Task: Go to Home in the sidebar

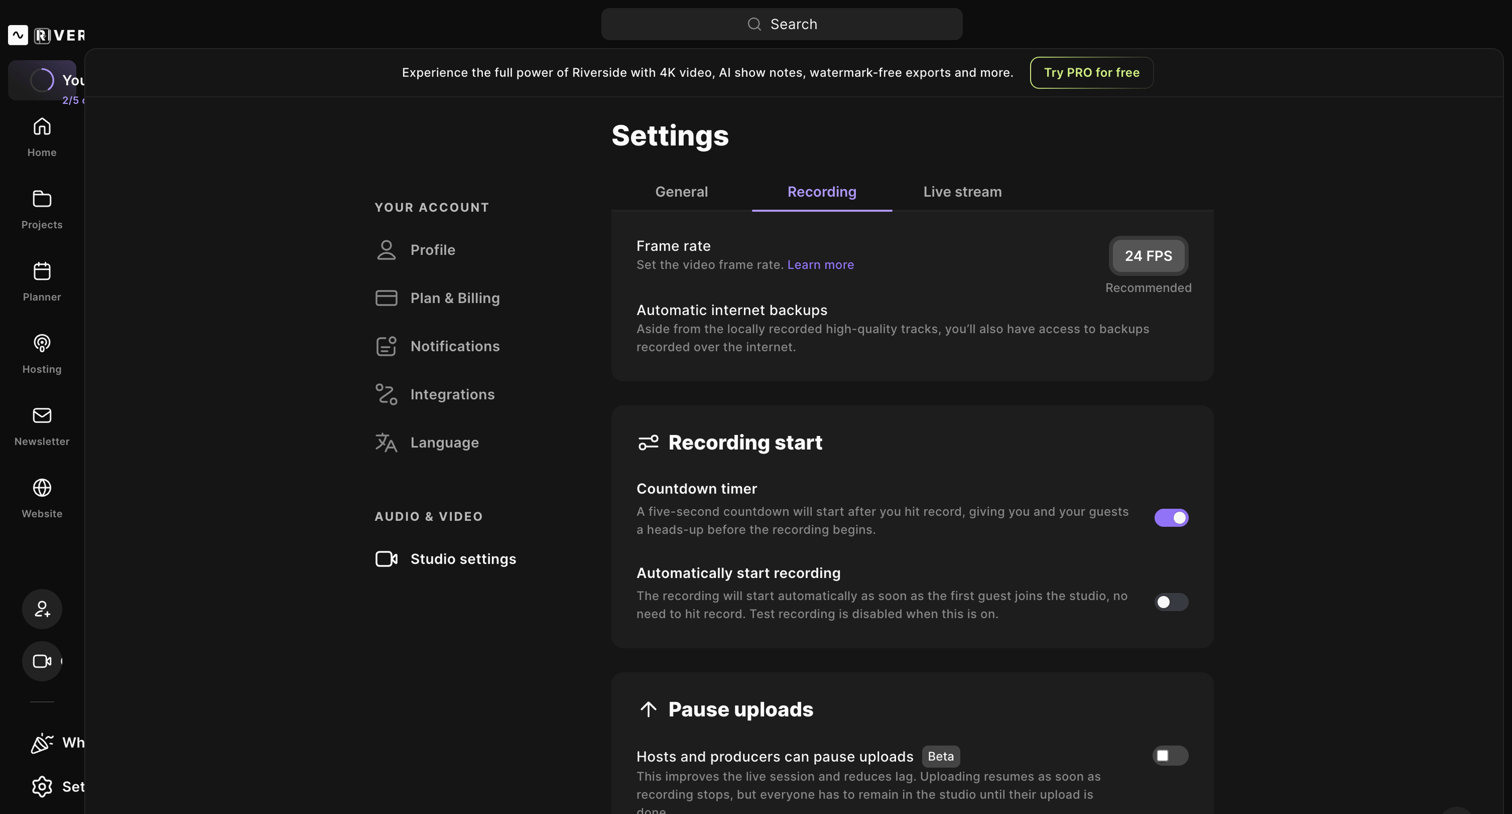Action: [42, 137]
